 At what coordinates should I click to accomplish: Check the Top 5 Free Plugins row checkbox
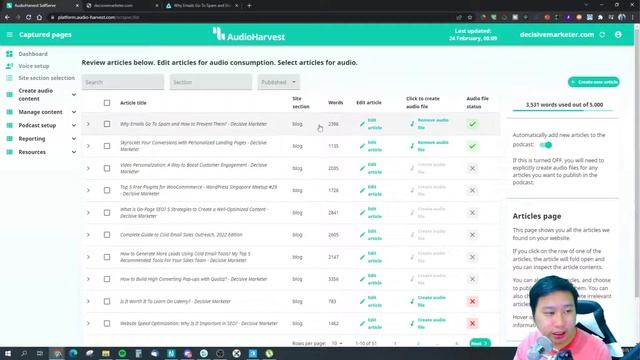[107, 191]
